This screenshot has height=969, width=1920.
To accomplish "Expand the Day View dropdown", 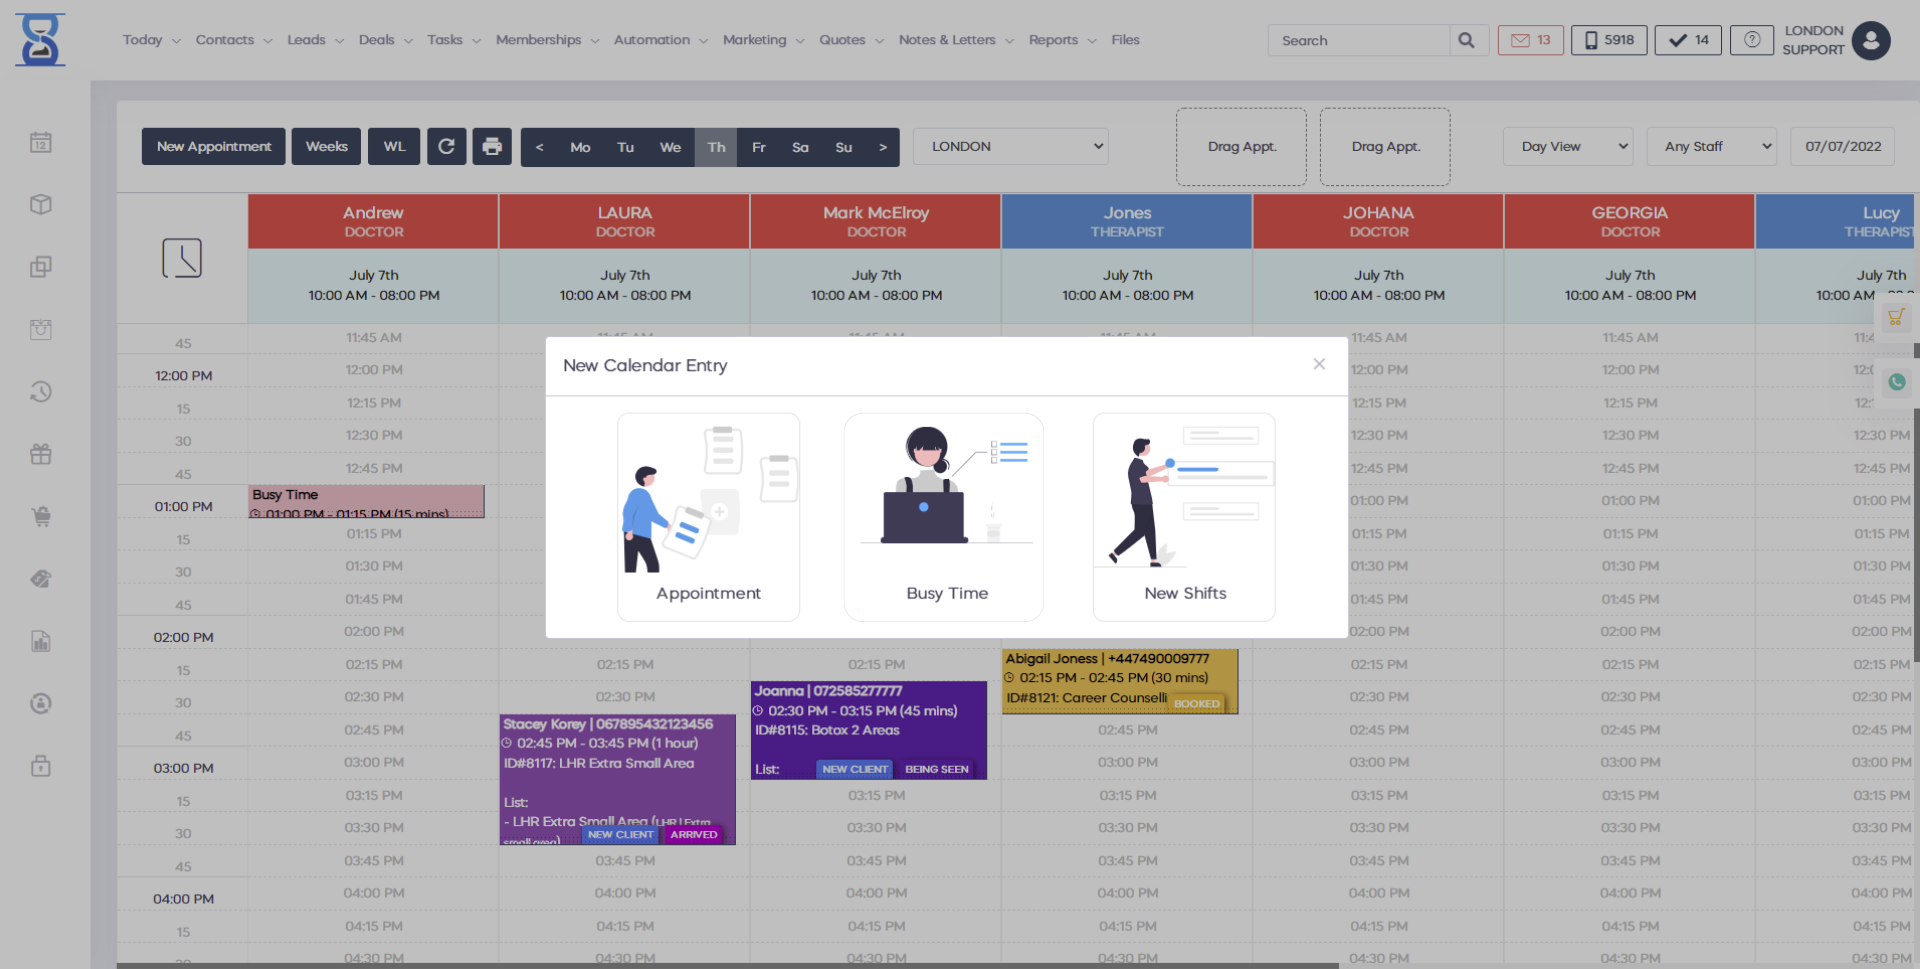I will click(1567, 147).
